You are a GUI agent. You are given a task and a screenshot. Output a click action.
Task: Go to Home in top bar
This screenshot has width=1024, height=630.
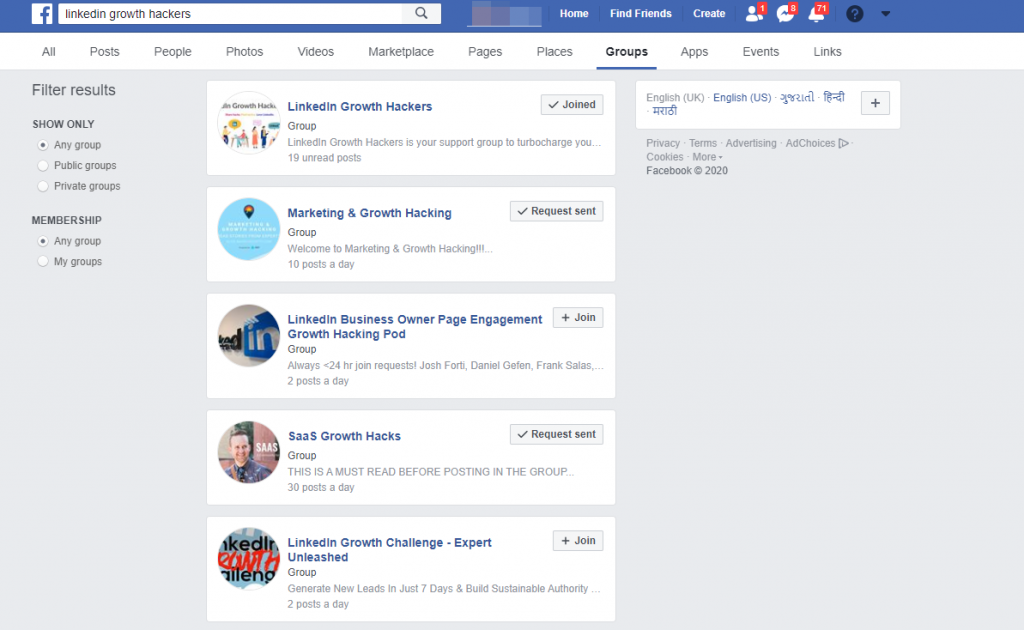(x=574, y=13)
